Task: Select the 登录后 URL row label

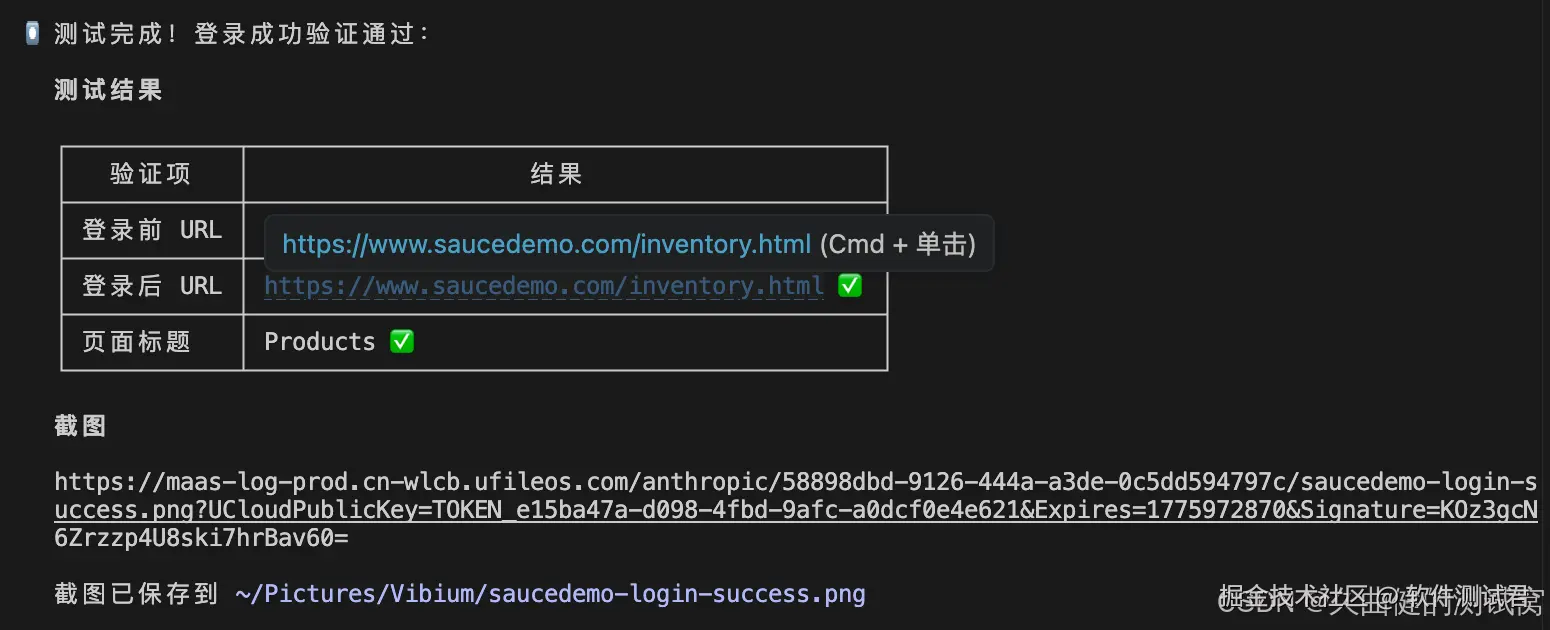Action: coord(151,286)
